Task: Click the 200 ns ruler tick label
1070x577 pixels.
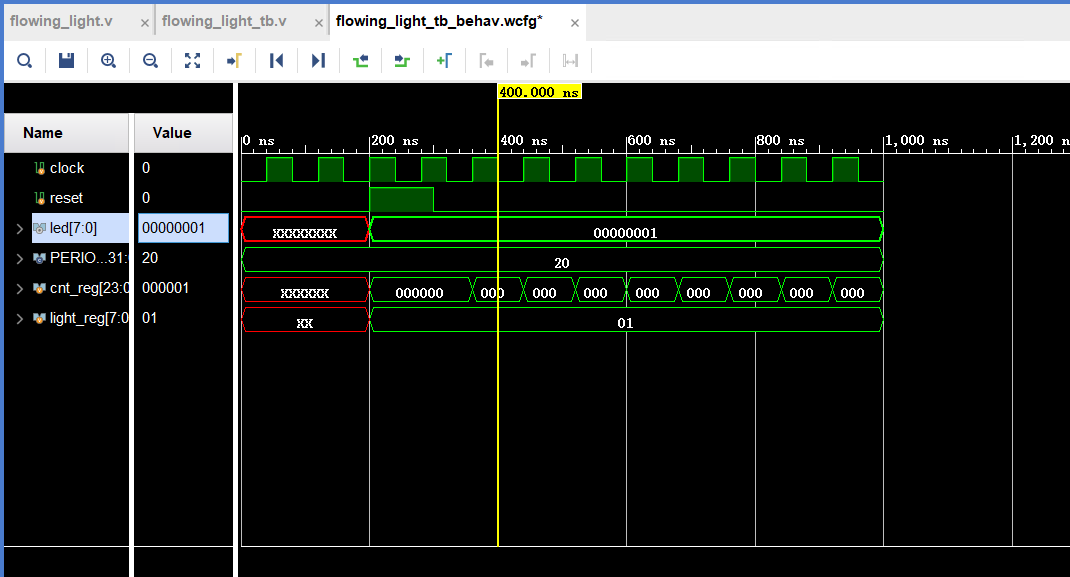Action: click(x=394, y=140)
